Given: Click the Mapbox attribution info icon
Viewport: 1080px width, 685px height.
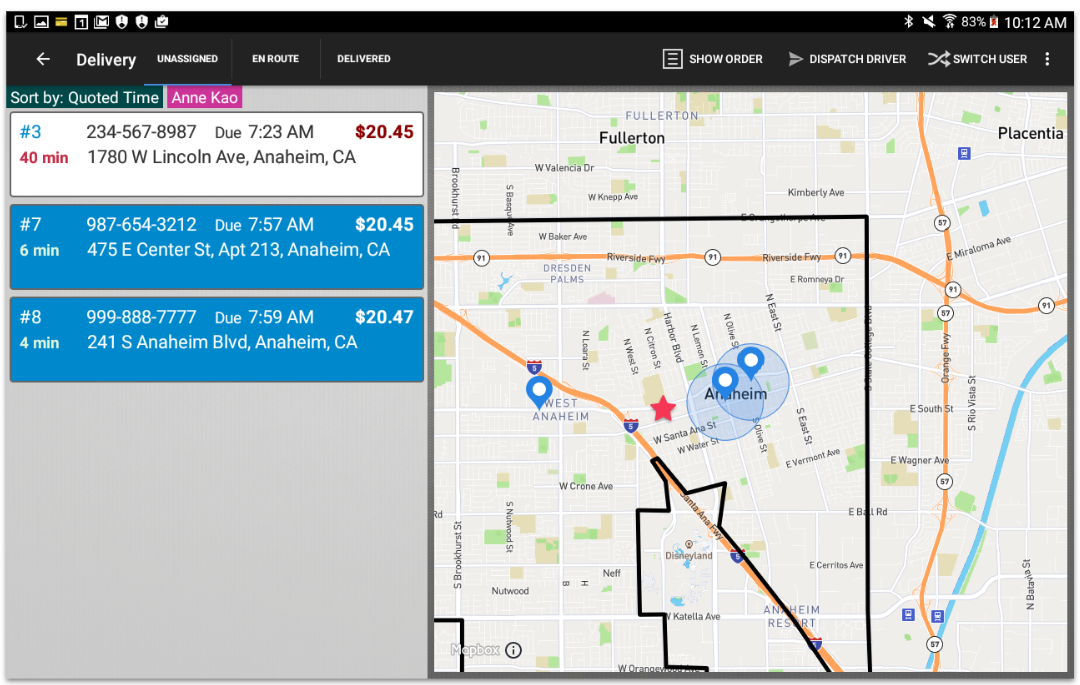Looking at the screenshot, I should point(513,650).
